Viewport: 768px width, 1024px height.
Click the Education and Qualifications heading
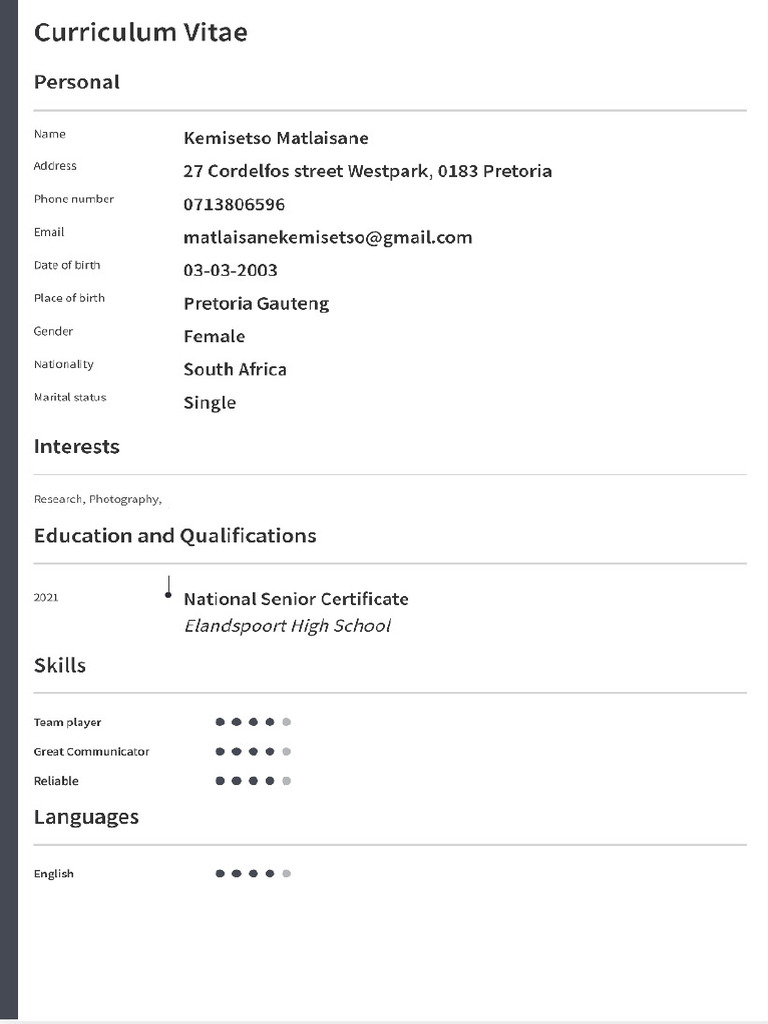175,536
